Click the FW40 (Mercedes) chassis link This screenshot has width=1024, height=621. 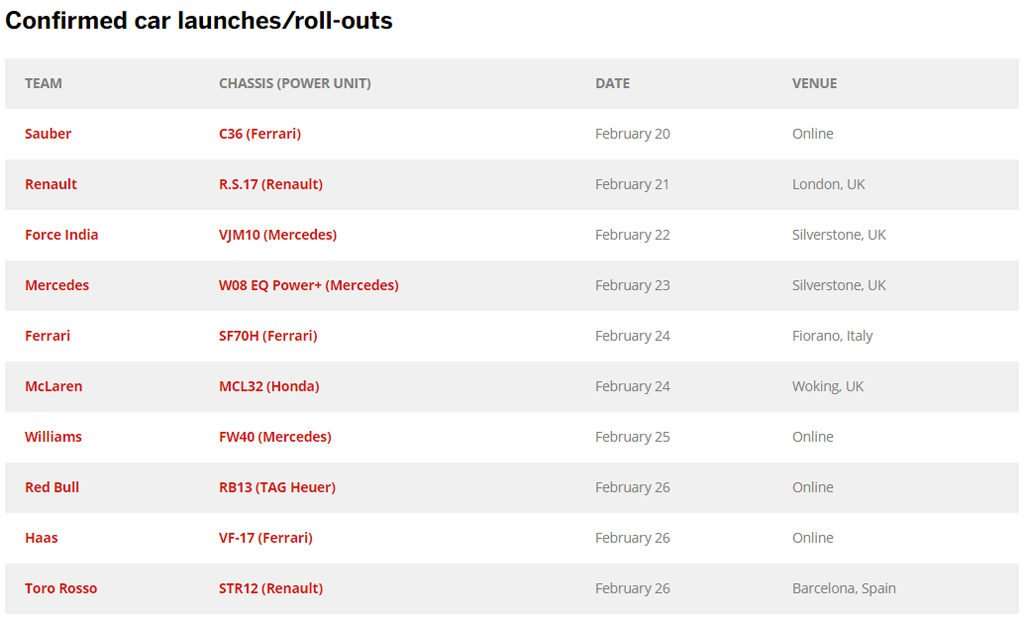coord(275,437)
